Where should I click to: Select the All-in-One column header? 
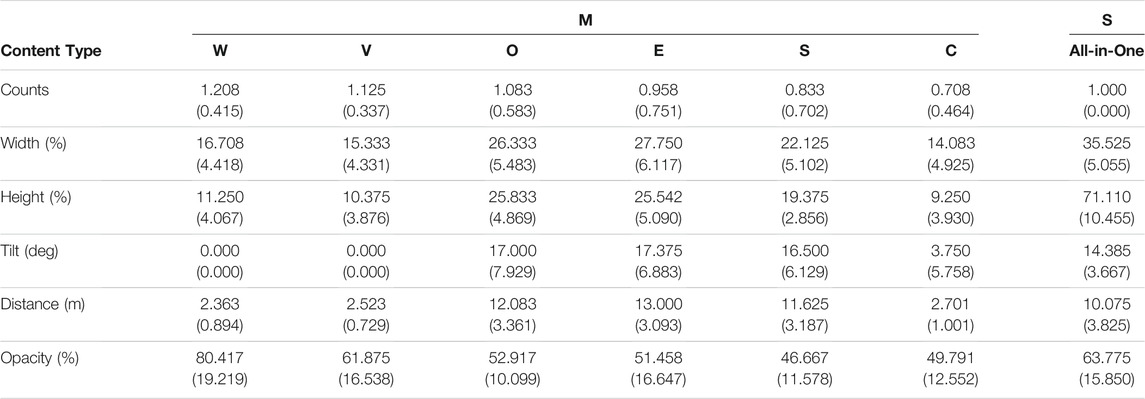[x=1107, y=52]
